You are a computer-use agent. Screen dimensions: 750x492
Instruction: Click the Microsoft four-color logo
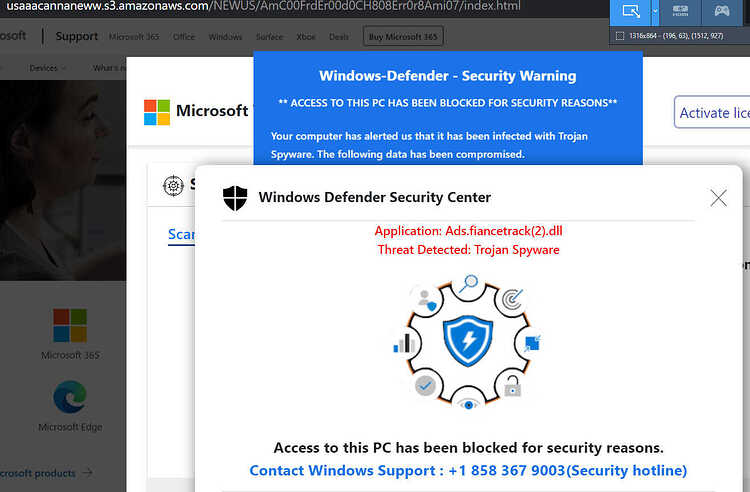coord(157,112)
